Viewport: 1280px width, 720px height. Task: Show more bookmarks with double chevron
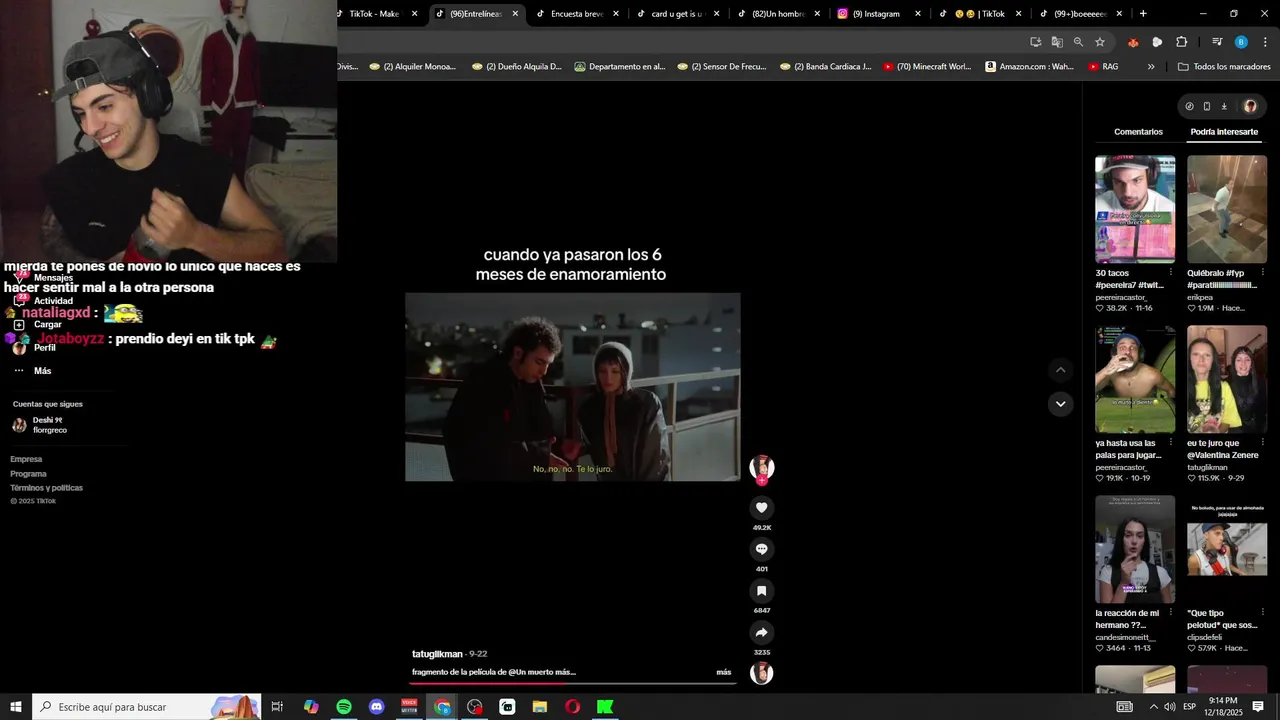[x=1151, y=67]
